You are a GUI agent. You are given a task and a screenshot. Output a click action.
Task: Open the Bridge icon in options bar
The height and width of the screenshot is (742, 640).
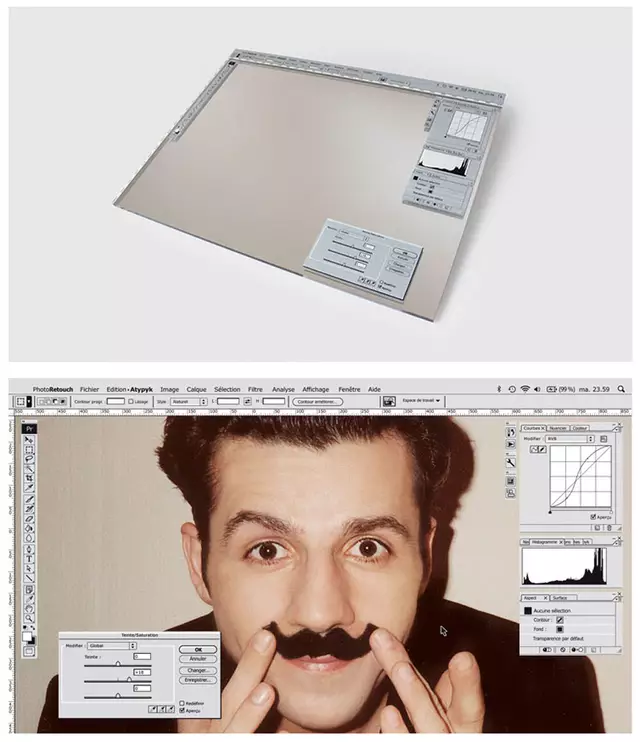pos(389,401)
